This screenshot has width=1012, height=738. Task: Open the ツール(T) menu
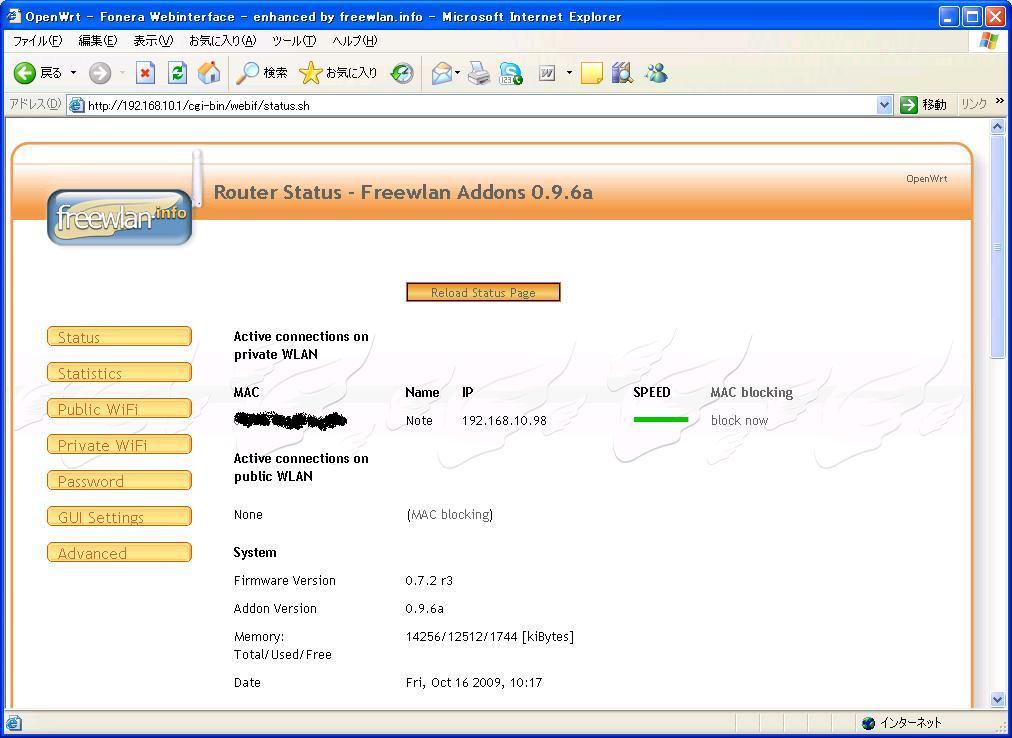pyautogui.click(x=294, y=41)
